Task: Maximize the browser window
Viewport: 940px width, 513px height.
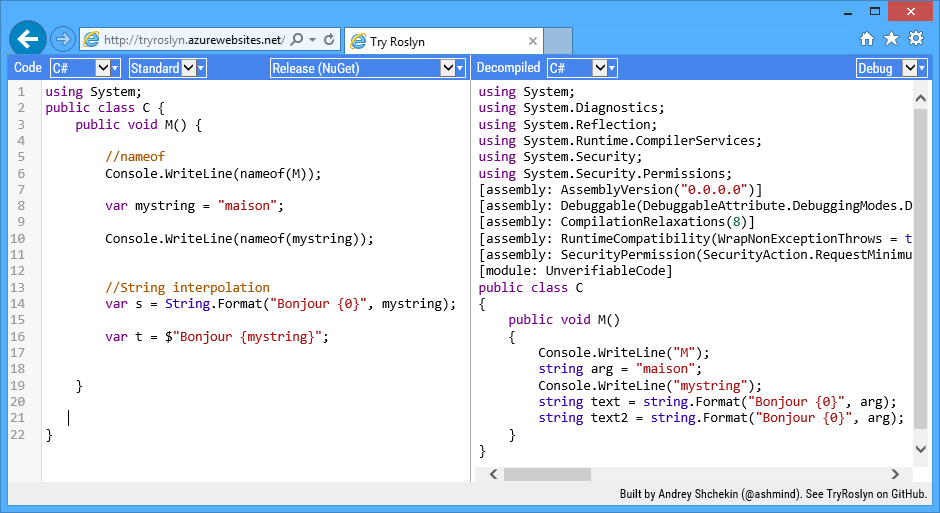Action: point(875,11)
